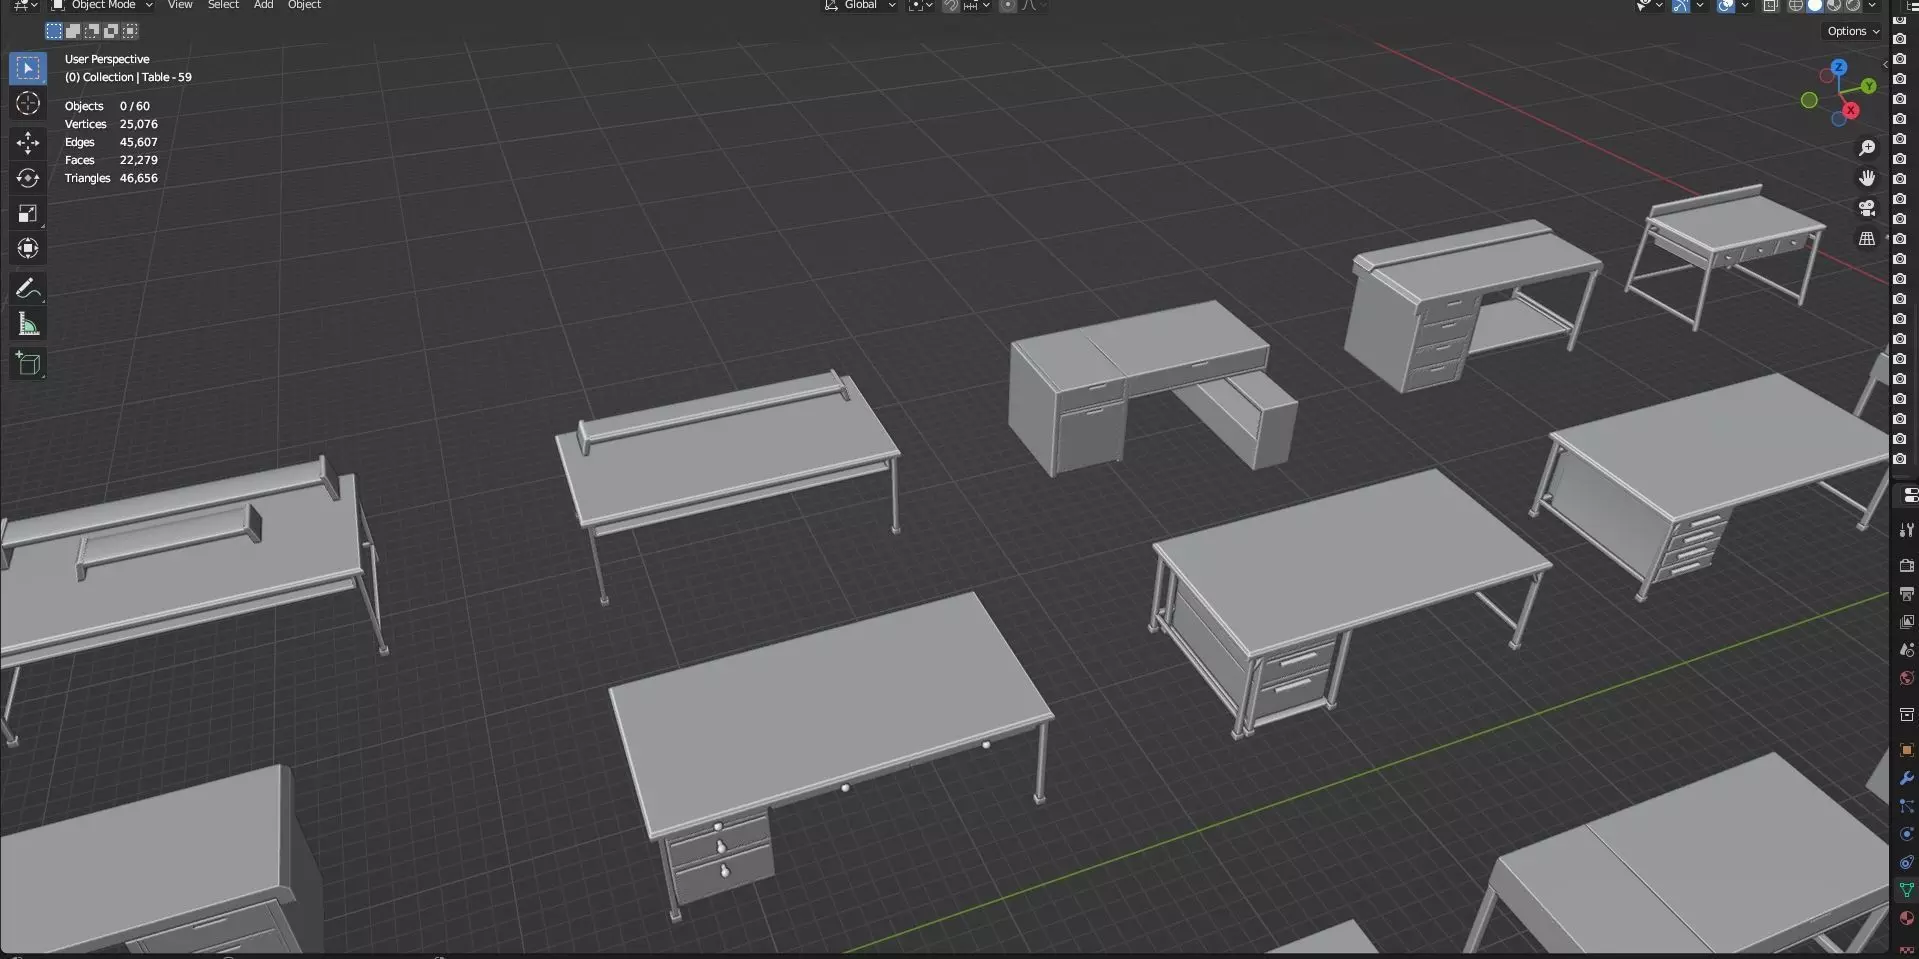Image resolution: width=1919 pixels, height=959 pixels.
Task: Open the Global transform orientation dropdown
Action: (x=860, y=6)
